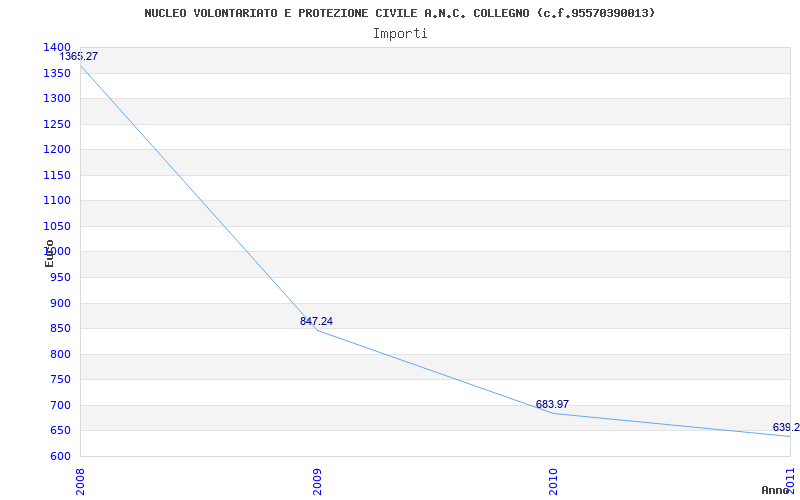Click the Anno axis title
This screenshot has height=500, width=800.
pos(776,490)
